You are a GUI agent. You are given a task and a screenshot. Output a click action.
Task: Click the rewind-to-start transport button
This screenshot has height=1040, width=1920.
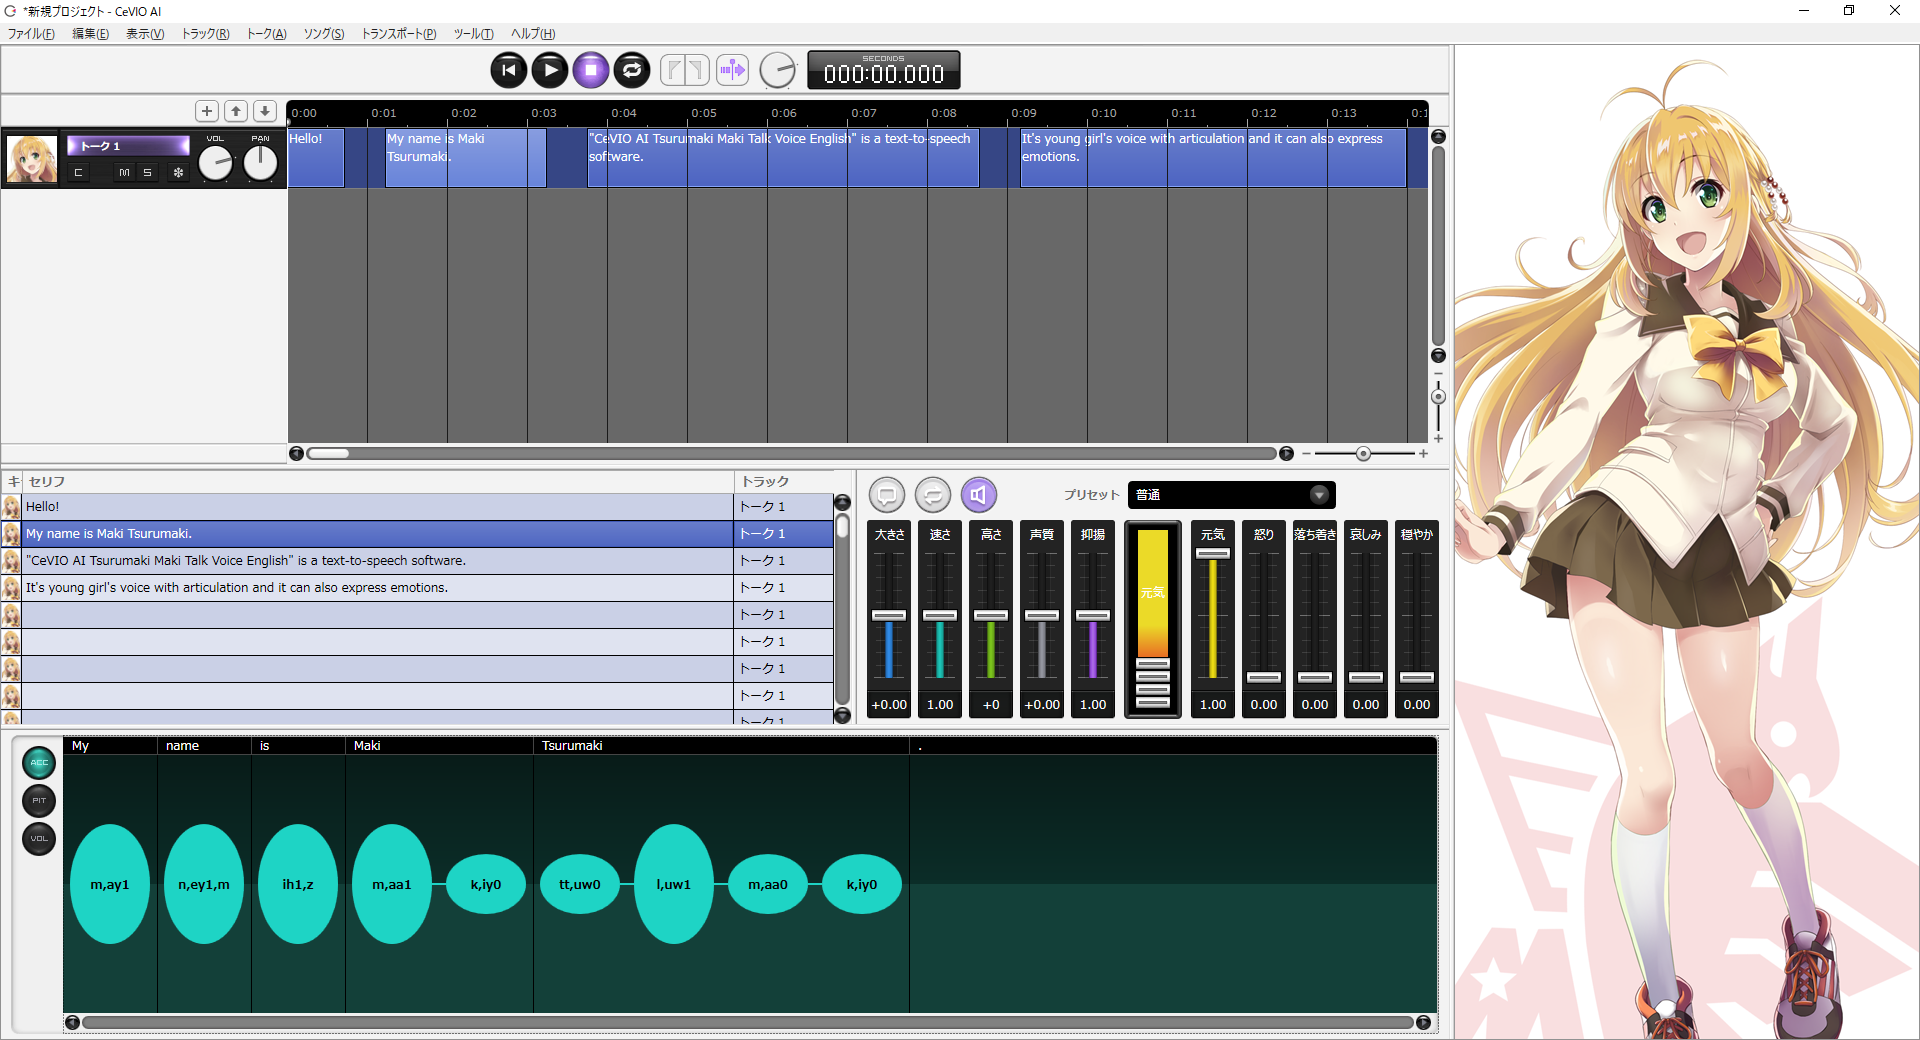click(508, 70)
